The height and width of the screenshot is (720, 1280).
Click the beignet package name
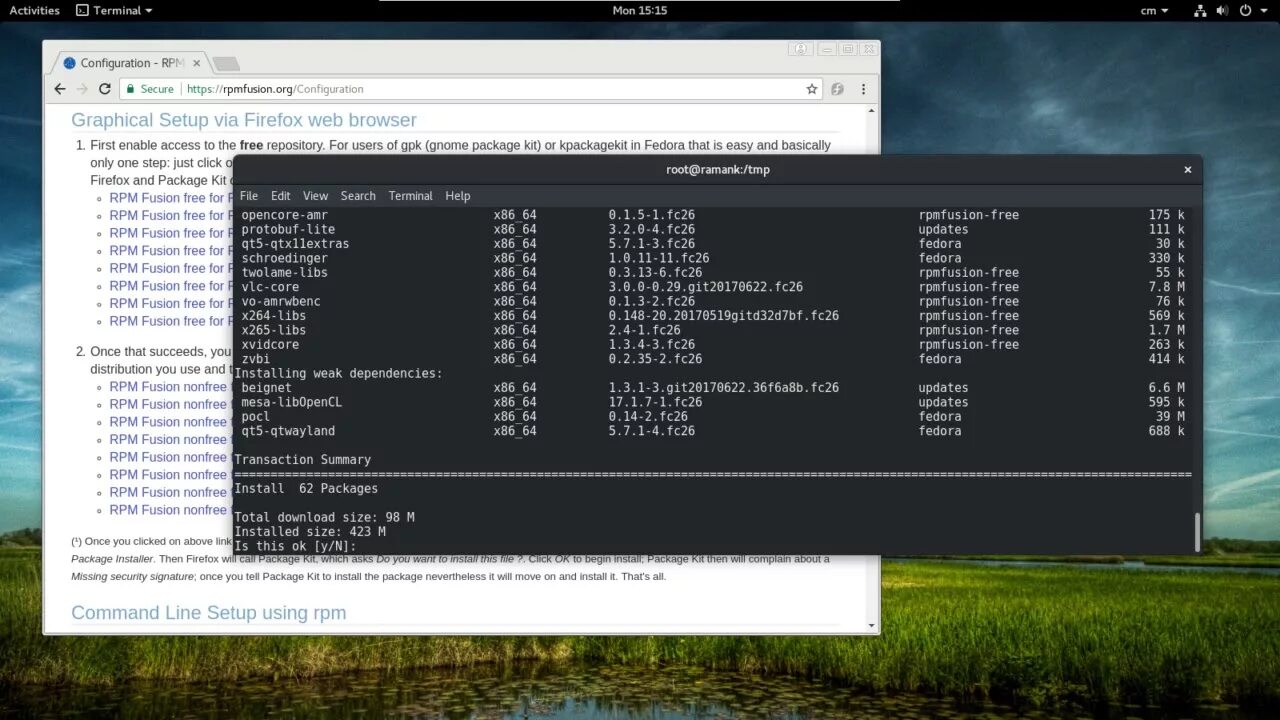266,388
